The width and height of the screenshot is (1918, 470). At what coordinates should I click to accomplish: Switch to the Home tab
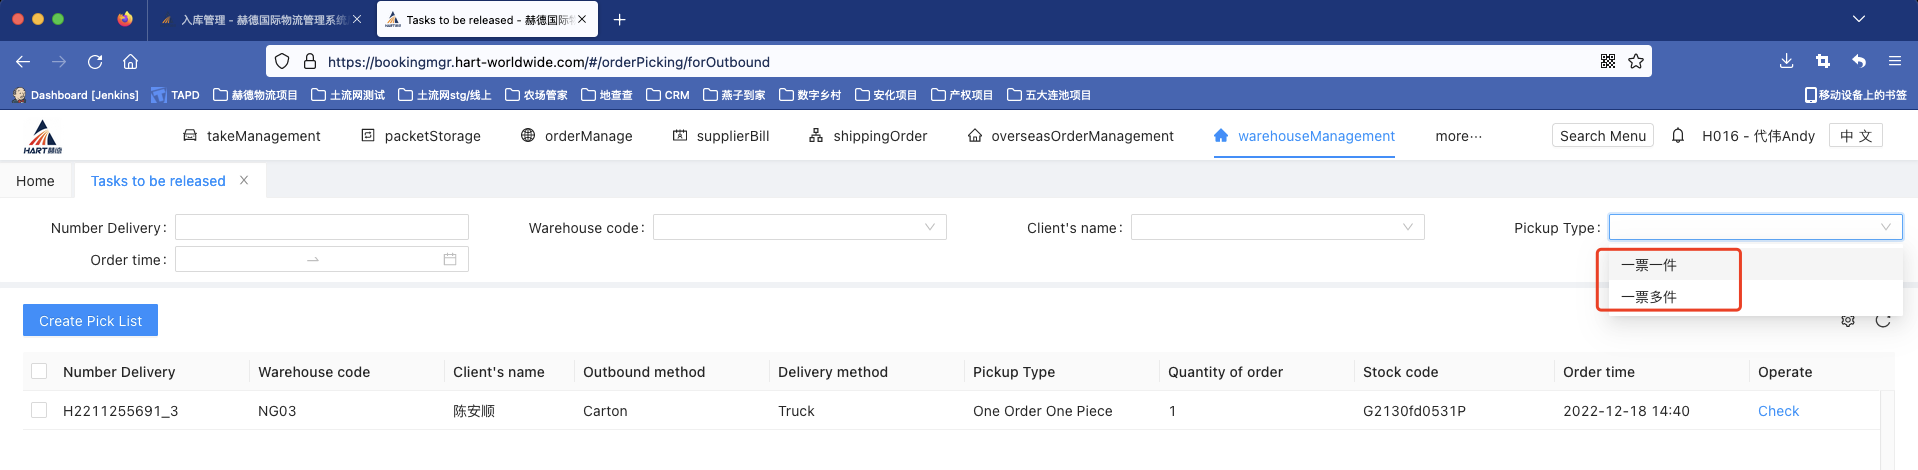[35, 181]
